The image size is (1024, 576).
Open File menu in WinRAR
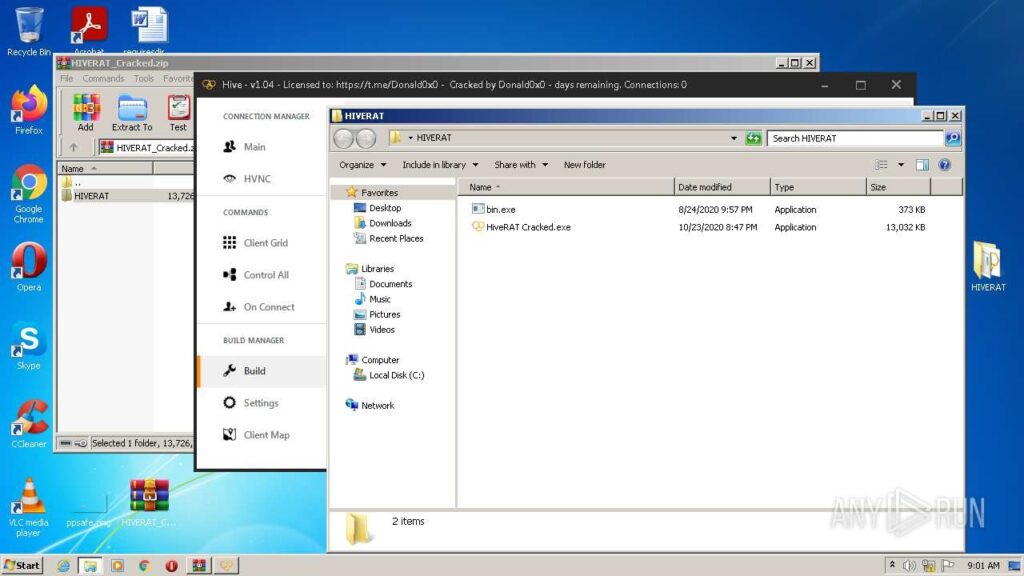[x=67, y=78]
